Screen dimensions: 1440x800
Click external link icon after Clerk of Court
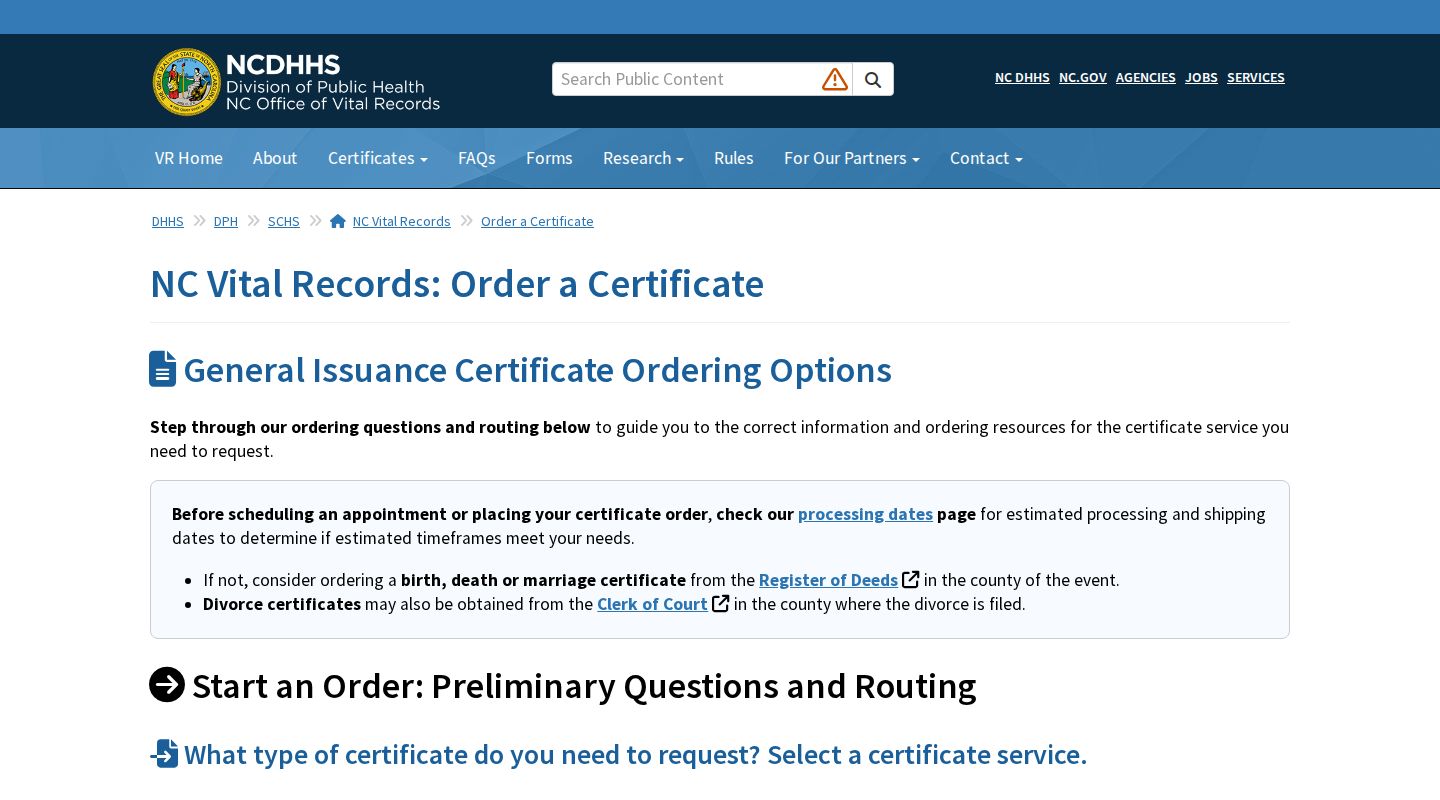[x=720, y=603]
